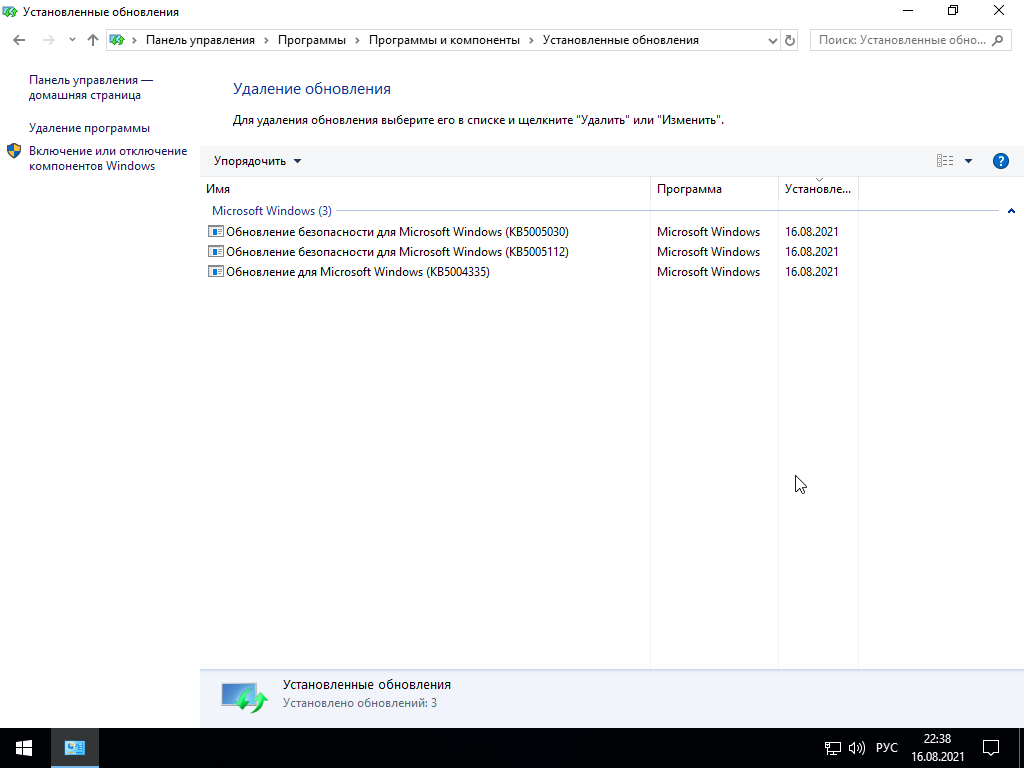Viewport: 1024px width, 768px height.
Task: Click installed updates icon in details pane
Action: coord(244,696)
